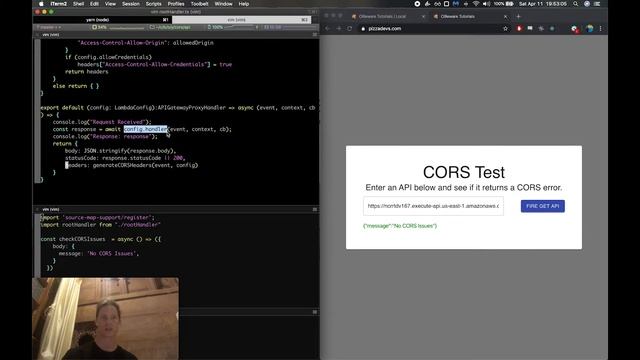Switch to the yarn (node) terminal tab

[103, 20]
